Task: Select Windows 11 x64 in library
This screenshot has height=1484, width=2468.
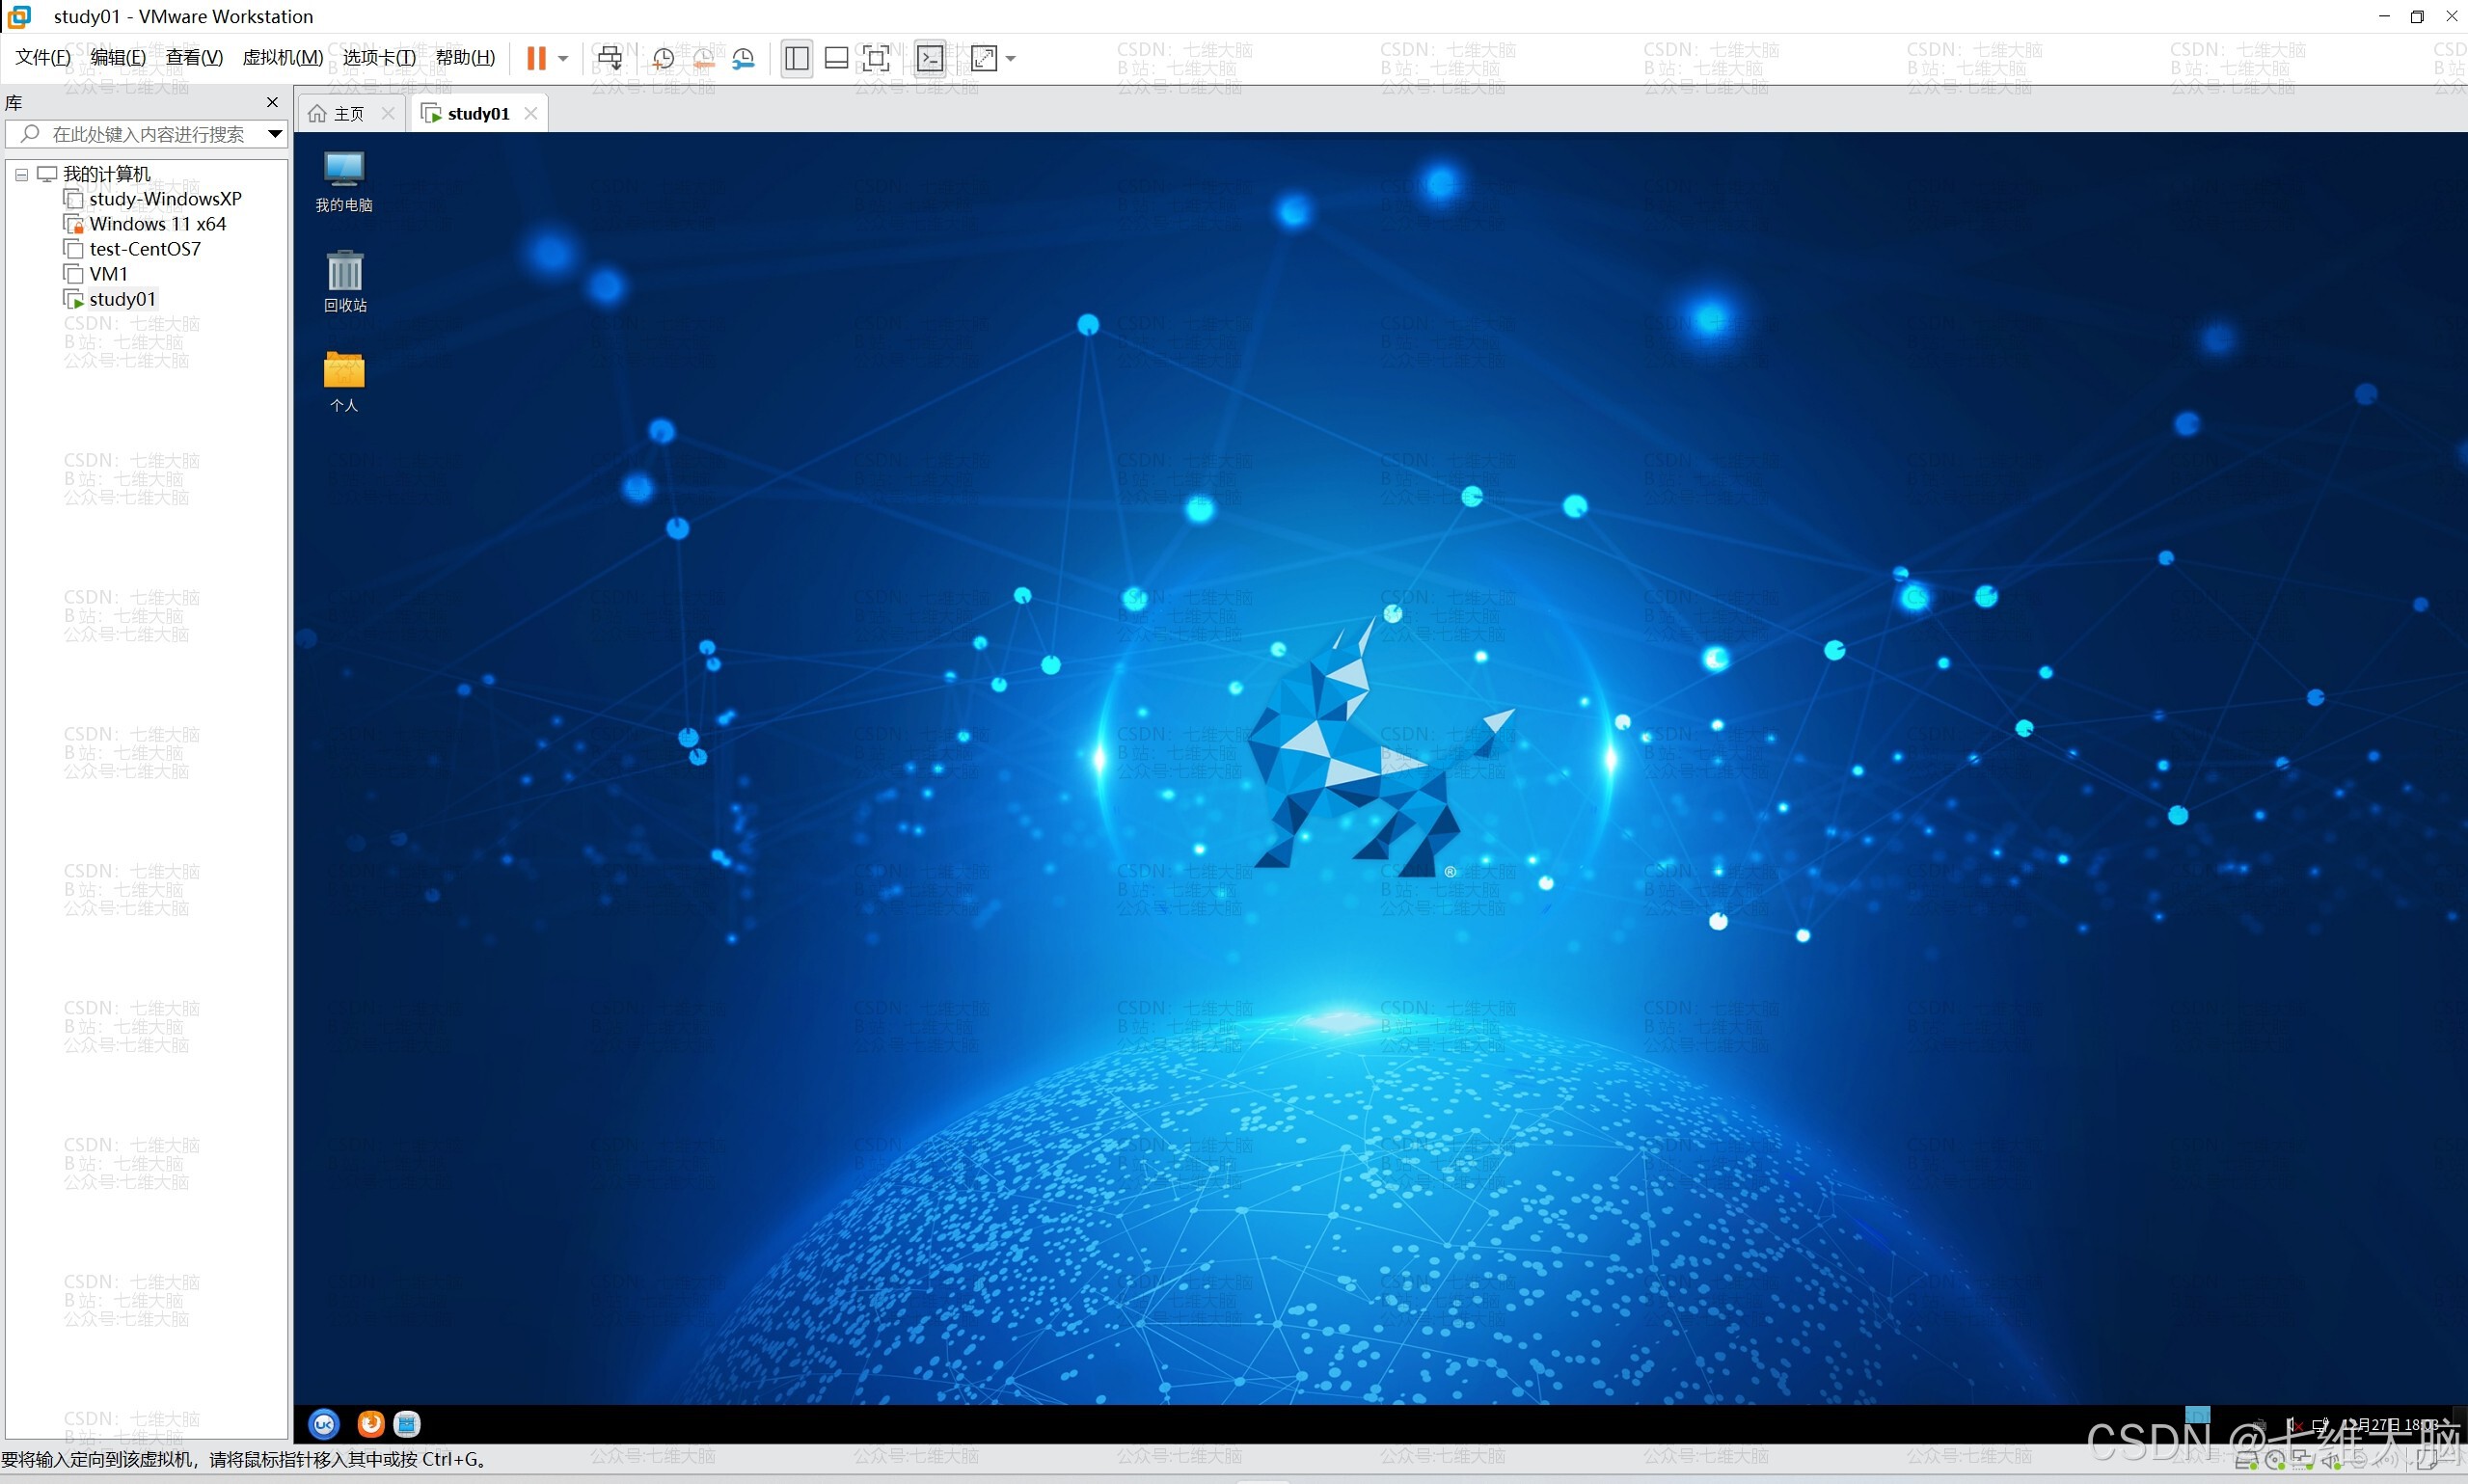Action: pos(157,223)
